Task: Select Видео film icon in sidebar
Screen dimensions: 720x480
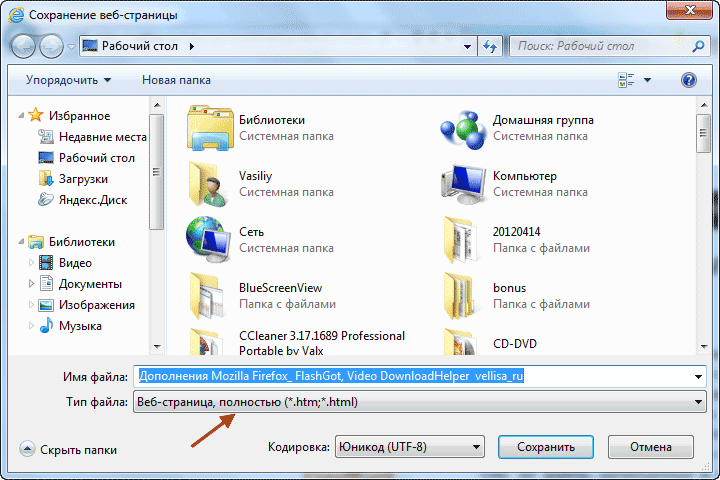Action: pyautogui.click(x=46, y=263)
